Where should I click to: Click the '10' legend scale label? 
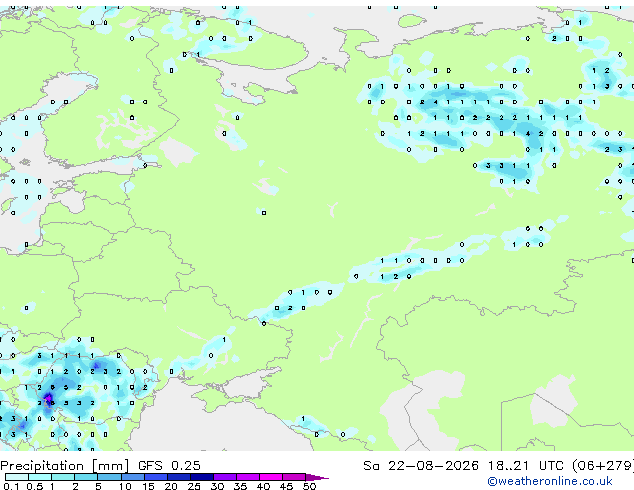(x=125, y=486)
